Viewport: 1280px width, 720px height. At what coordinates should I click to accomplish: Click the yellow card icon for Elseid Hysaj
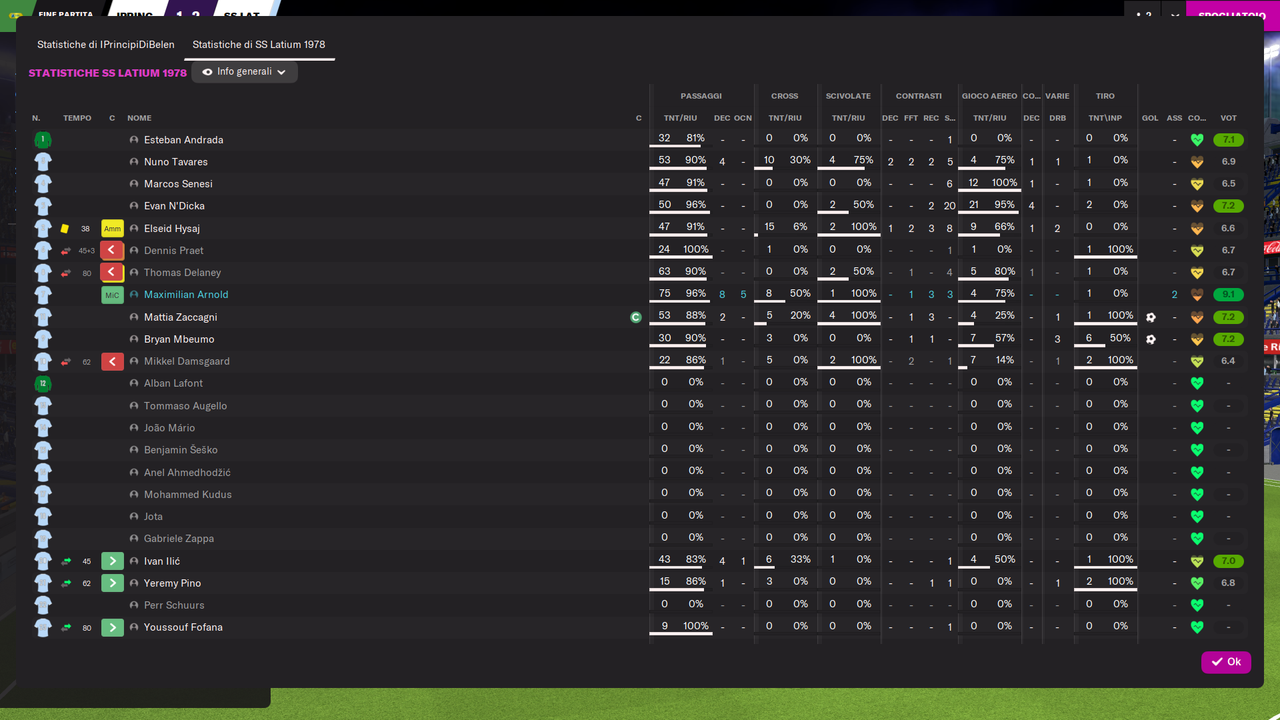pyautogui.click(x=65, y=229)
